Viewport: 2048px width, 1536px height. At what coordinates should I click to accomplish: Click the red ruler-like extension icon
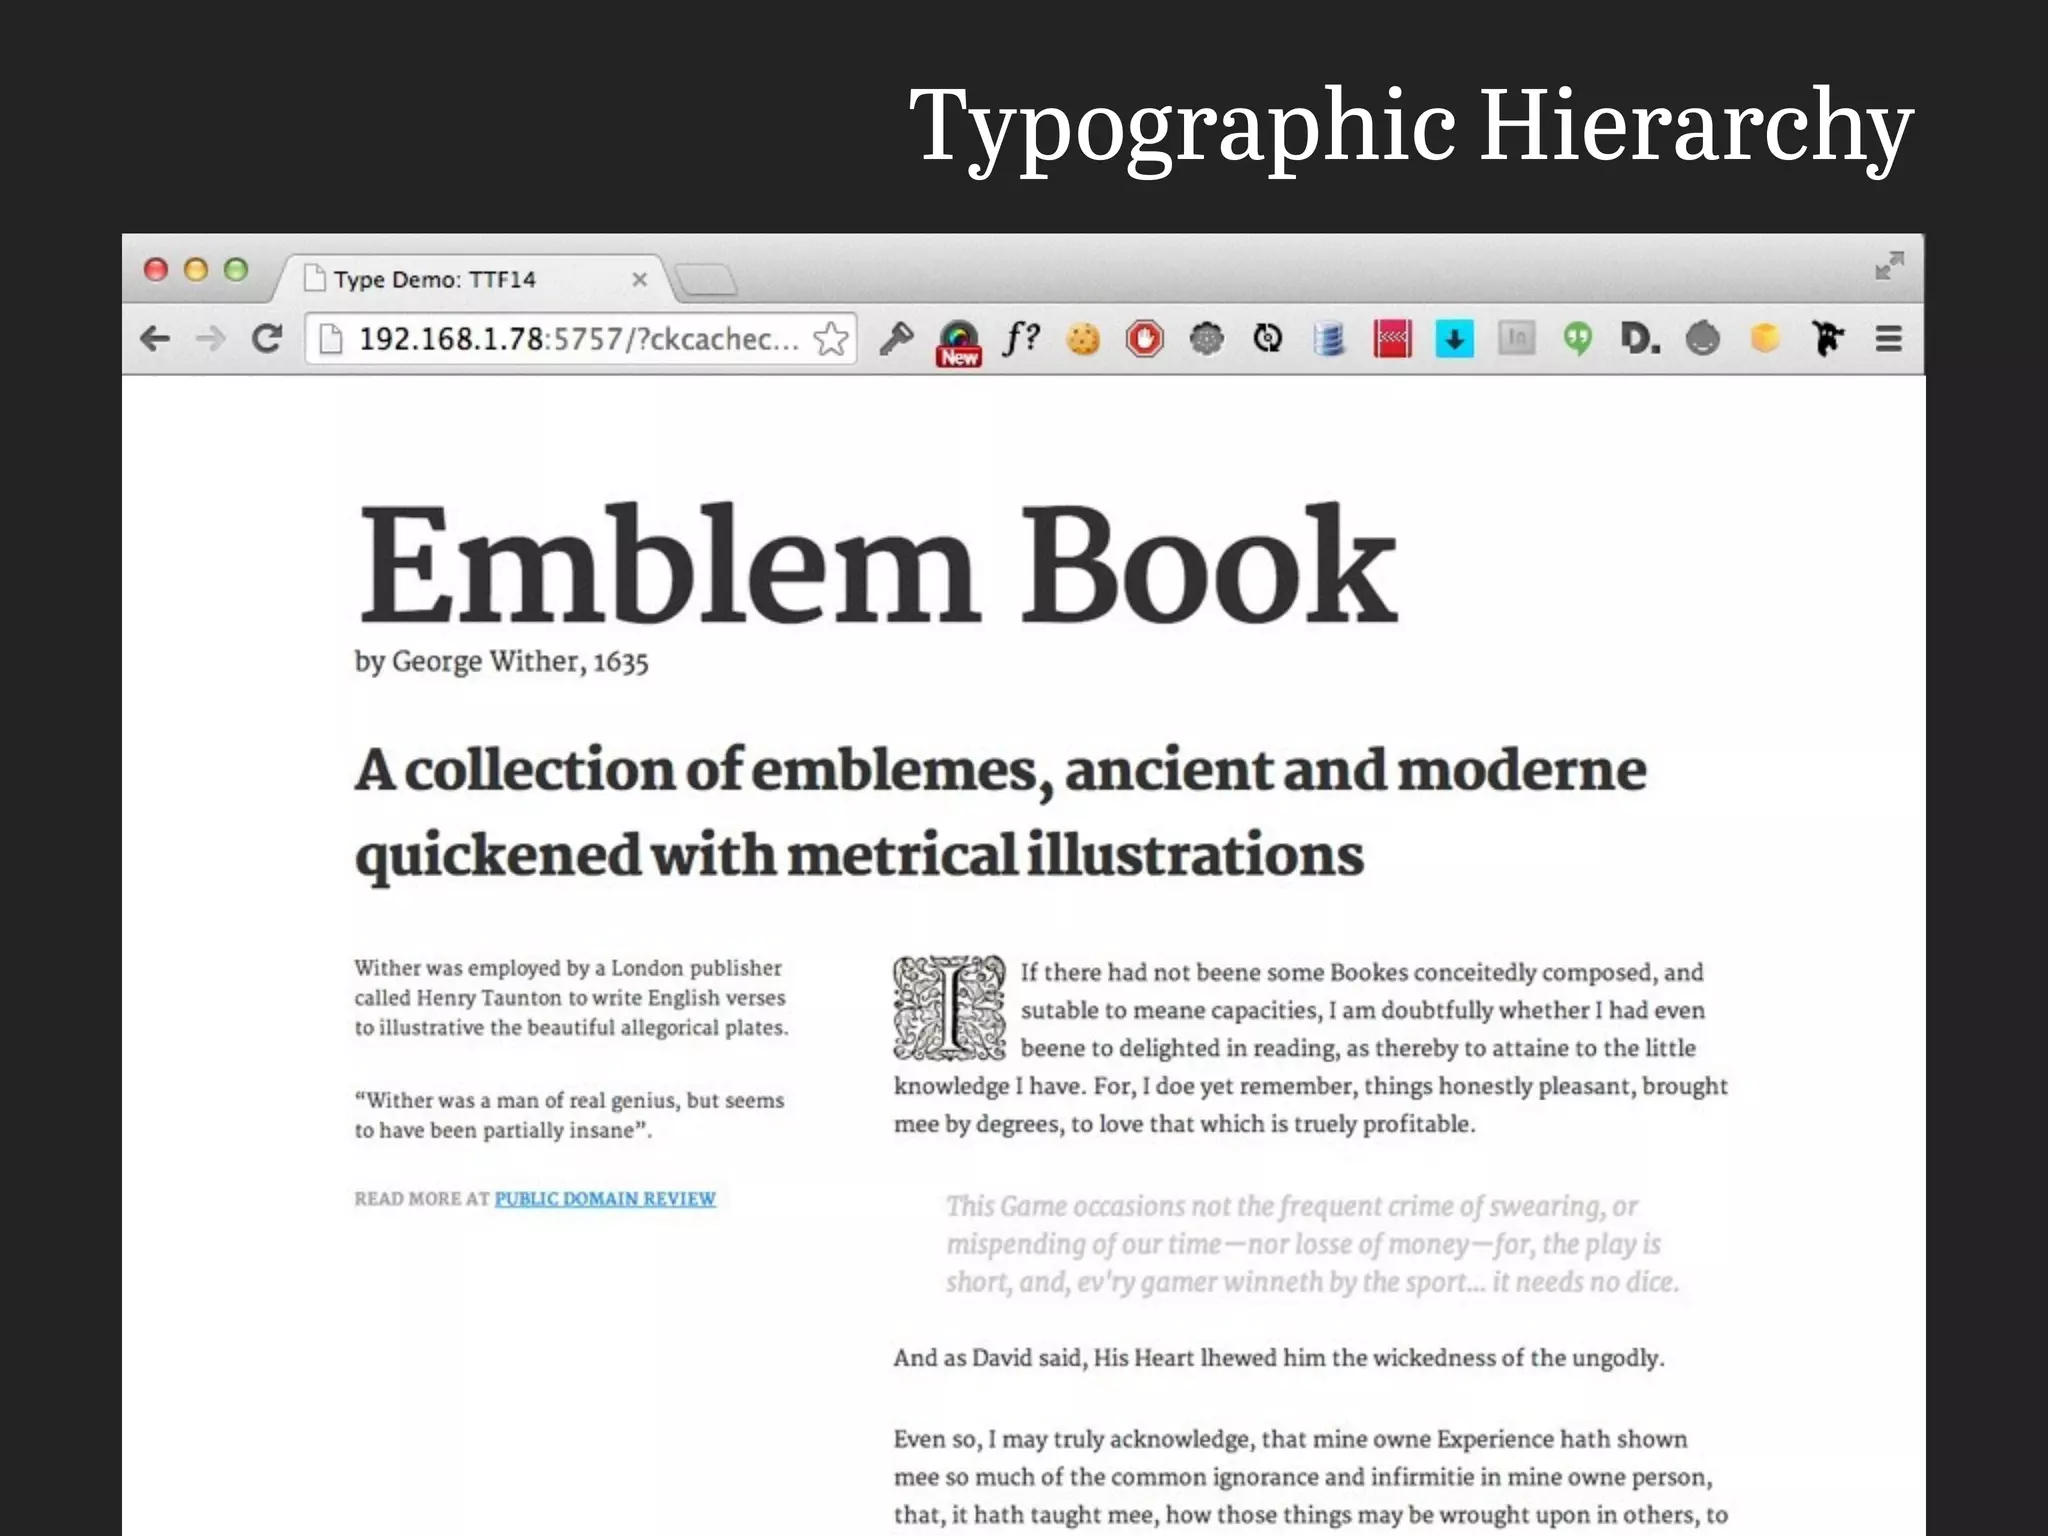tap(1392, 339)
